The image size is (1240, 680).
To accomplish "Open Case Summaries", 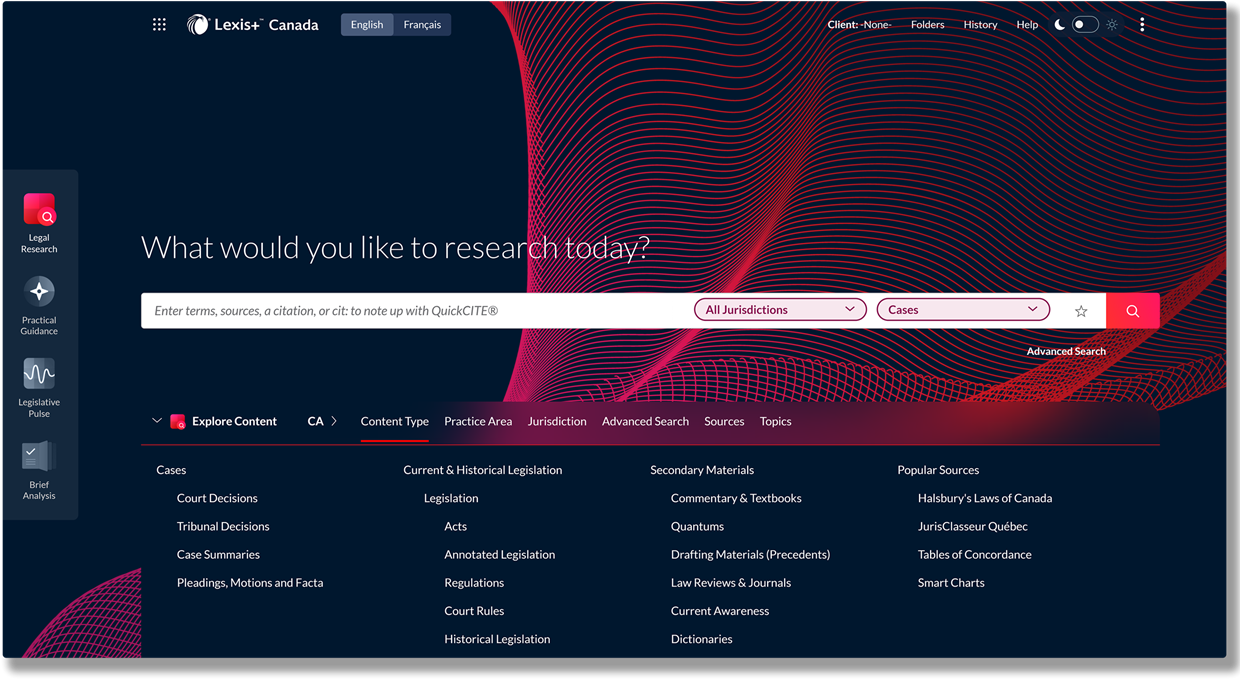I will (218, 554).
